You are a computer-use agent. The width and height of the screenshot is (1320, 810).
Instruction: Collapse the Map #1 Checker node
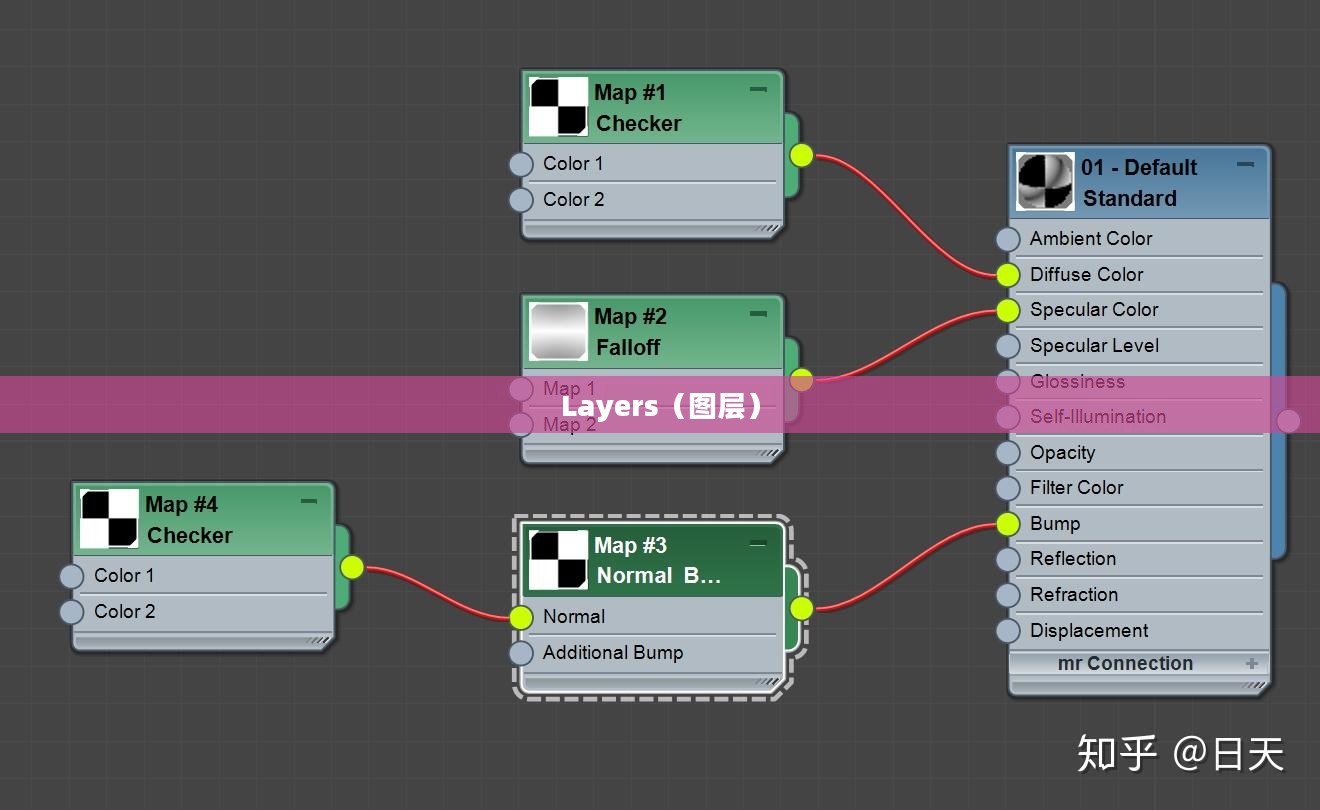pos(758,89)
